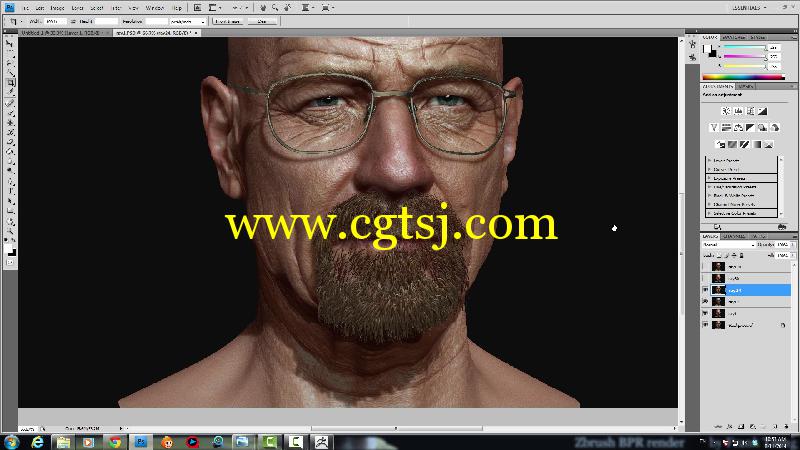Add a Channel Mixer adjustment

click(775, 128)
